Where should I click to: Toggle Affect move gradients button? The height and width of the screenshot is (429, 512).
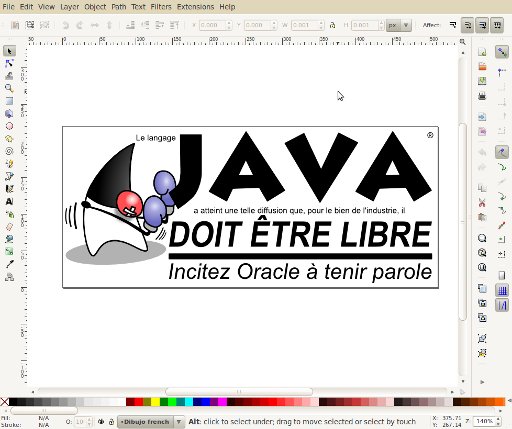point(482,25)
